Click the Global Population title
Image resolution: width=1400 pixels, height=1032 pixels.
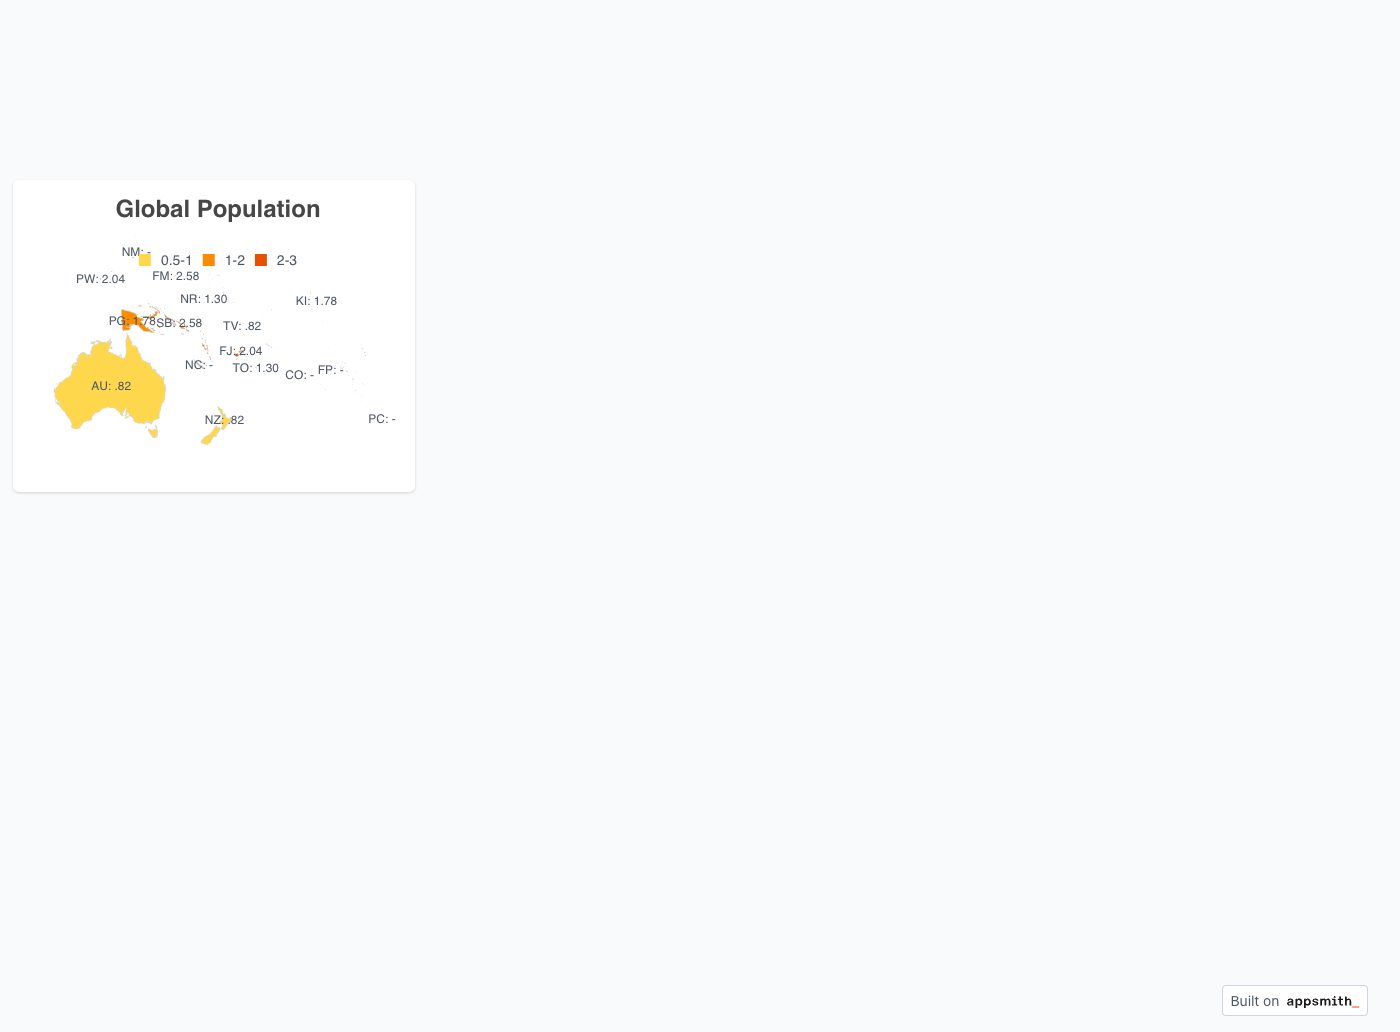218,209
